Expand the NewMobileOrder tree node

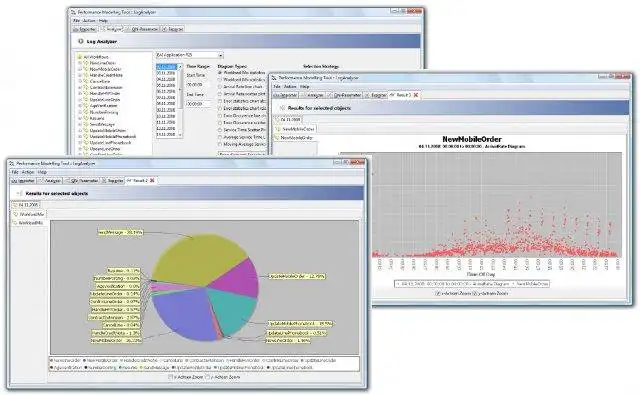(x=80, y=69)
